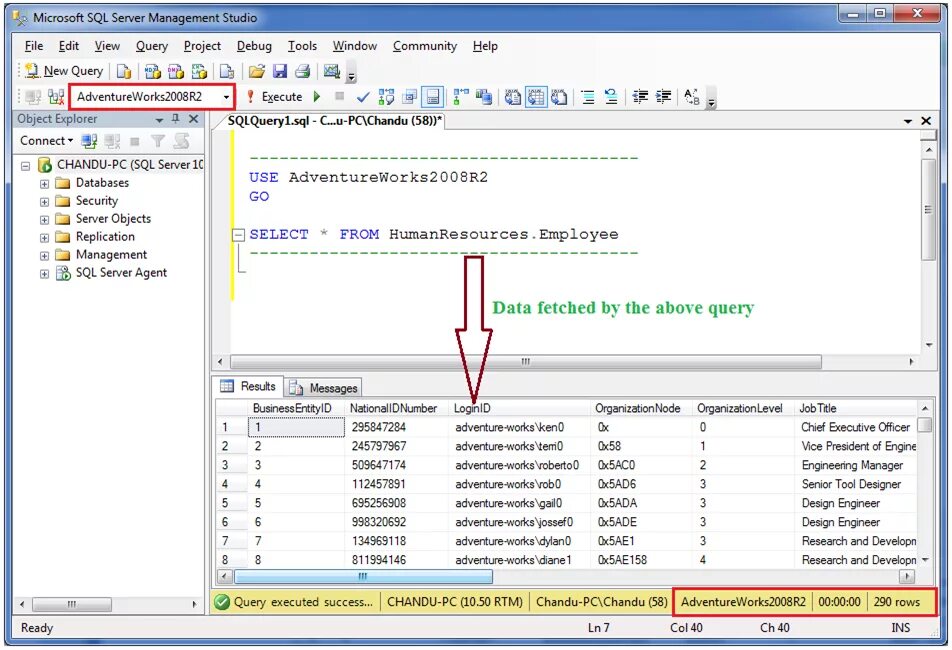The image size is (952, 650).
Task: Switch to the Results tab
Action: pyautogui.click(x=248, y=387)
